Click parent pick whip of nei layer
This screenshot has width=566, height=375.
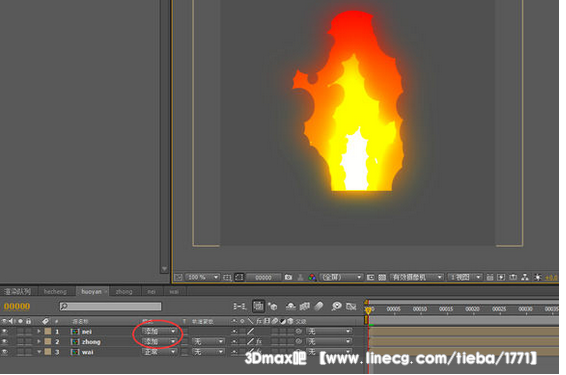click(299, 331)
